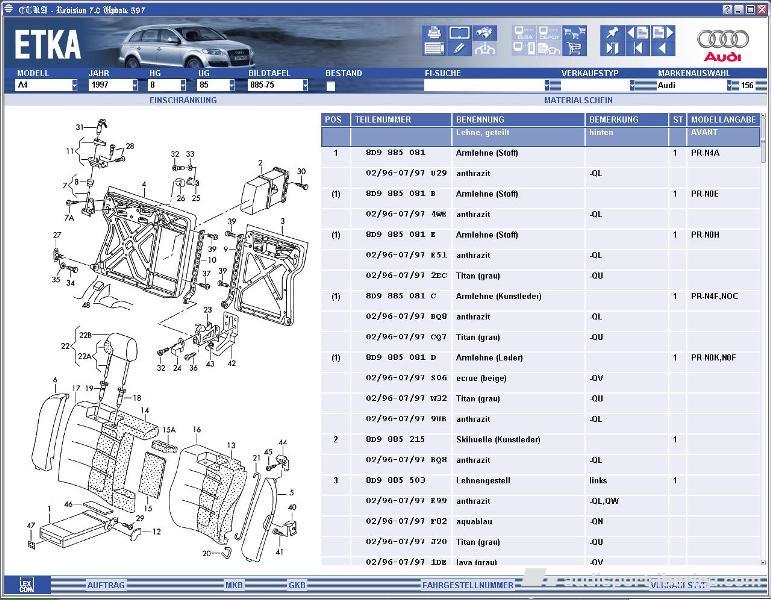This screenshot has width=771, height=600.
Task: Click the BENENNUNG column header
Action: 518,120
